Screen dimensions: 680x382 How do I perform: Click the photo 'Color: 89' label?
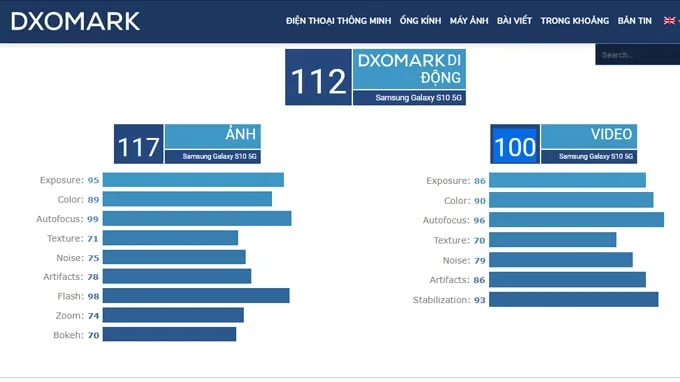coord(78,199)
